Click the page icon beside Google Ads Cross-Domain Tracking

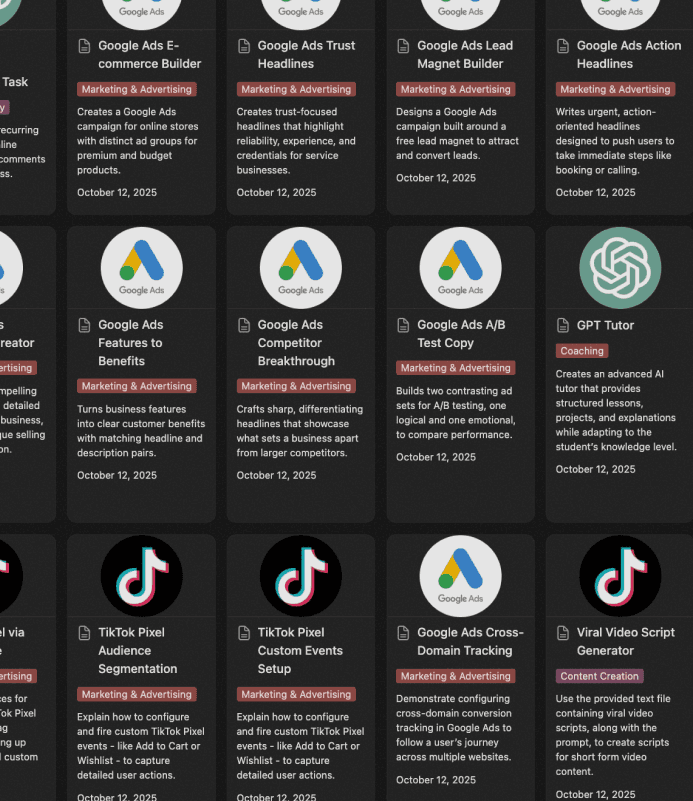pos(403,633)
